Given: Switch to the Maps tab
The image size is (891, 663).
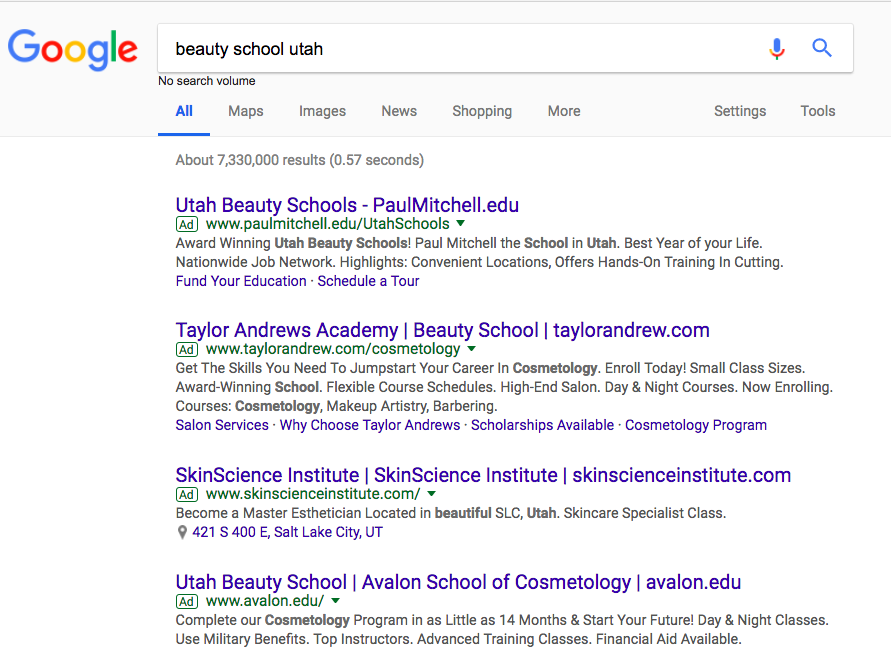Looking at the screenshot, I should point(245,111).
